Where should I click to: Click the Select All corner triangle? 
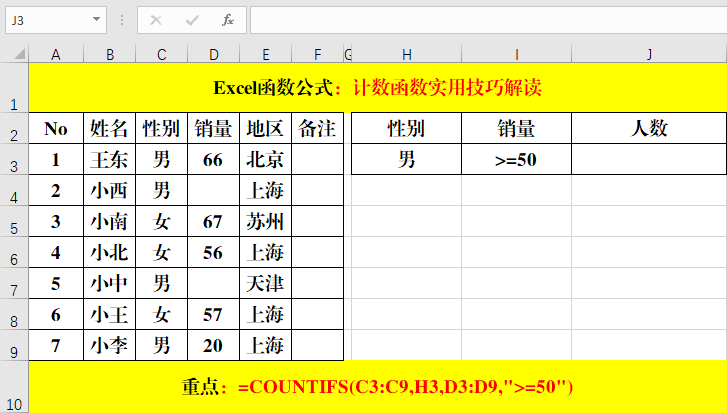(19, 54)
